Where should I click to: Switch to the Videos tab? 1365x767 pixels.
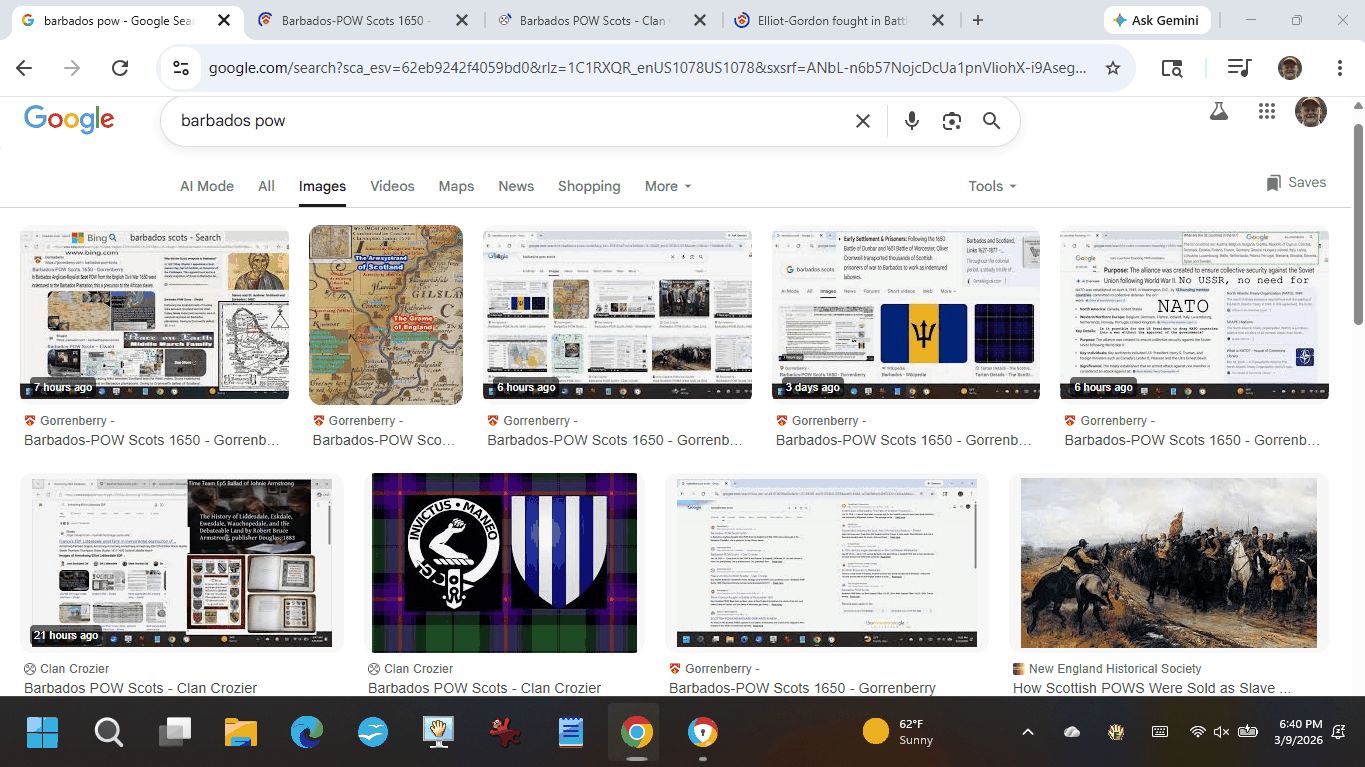coord(392,186)
